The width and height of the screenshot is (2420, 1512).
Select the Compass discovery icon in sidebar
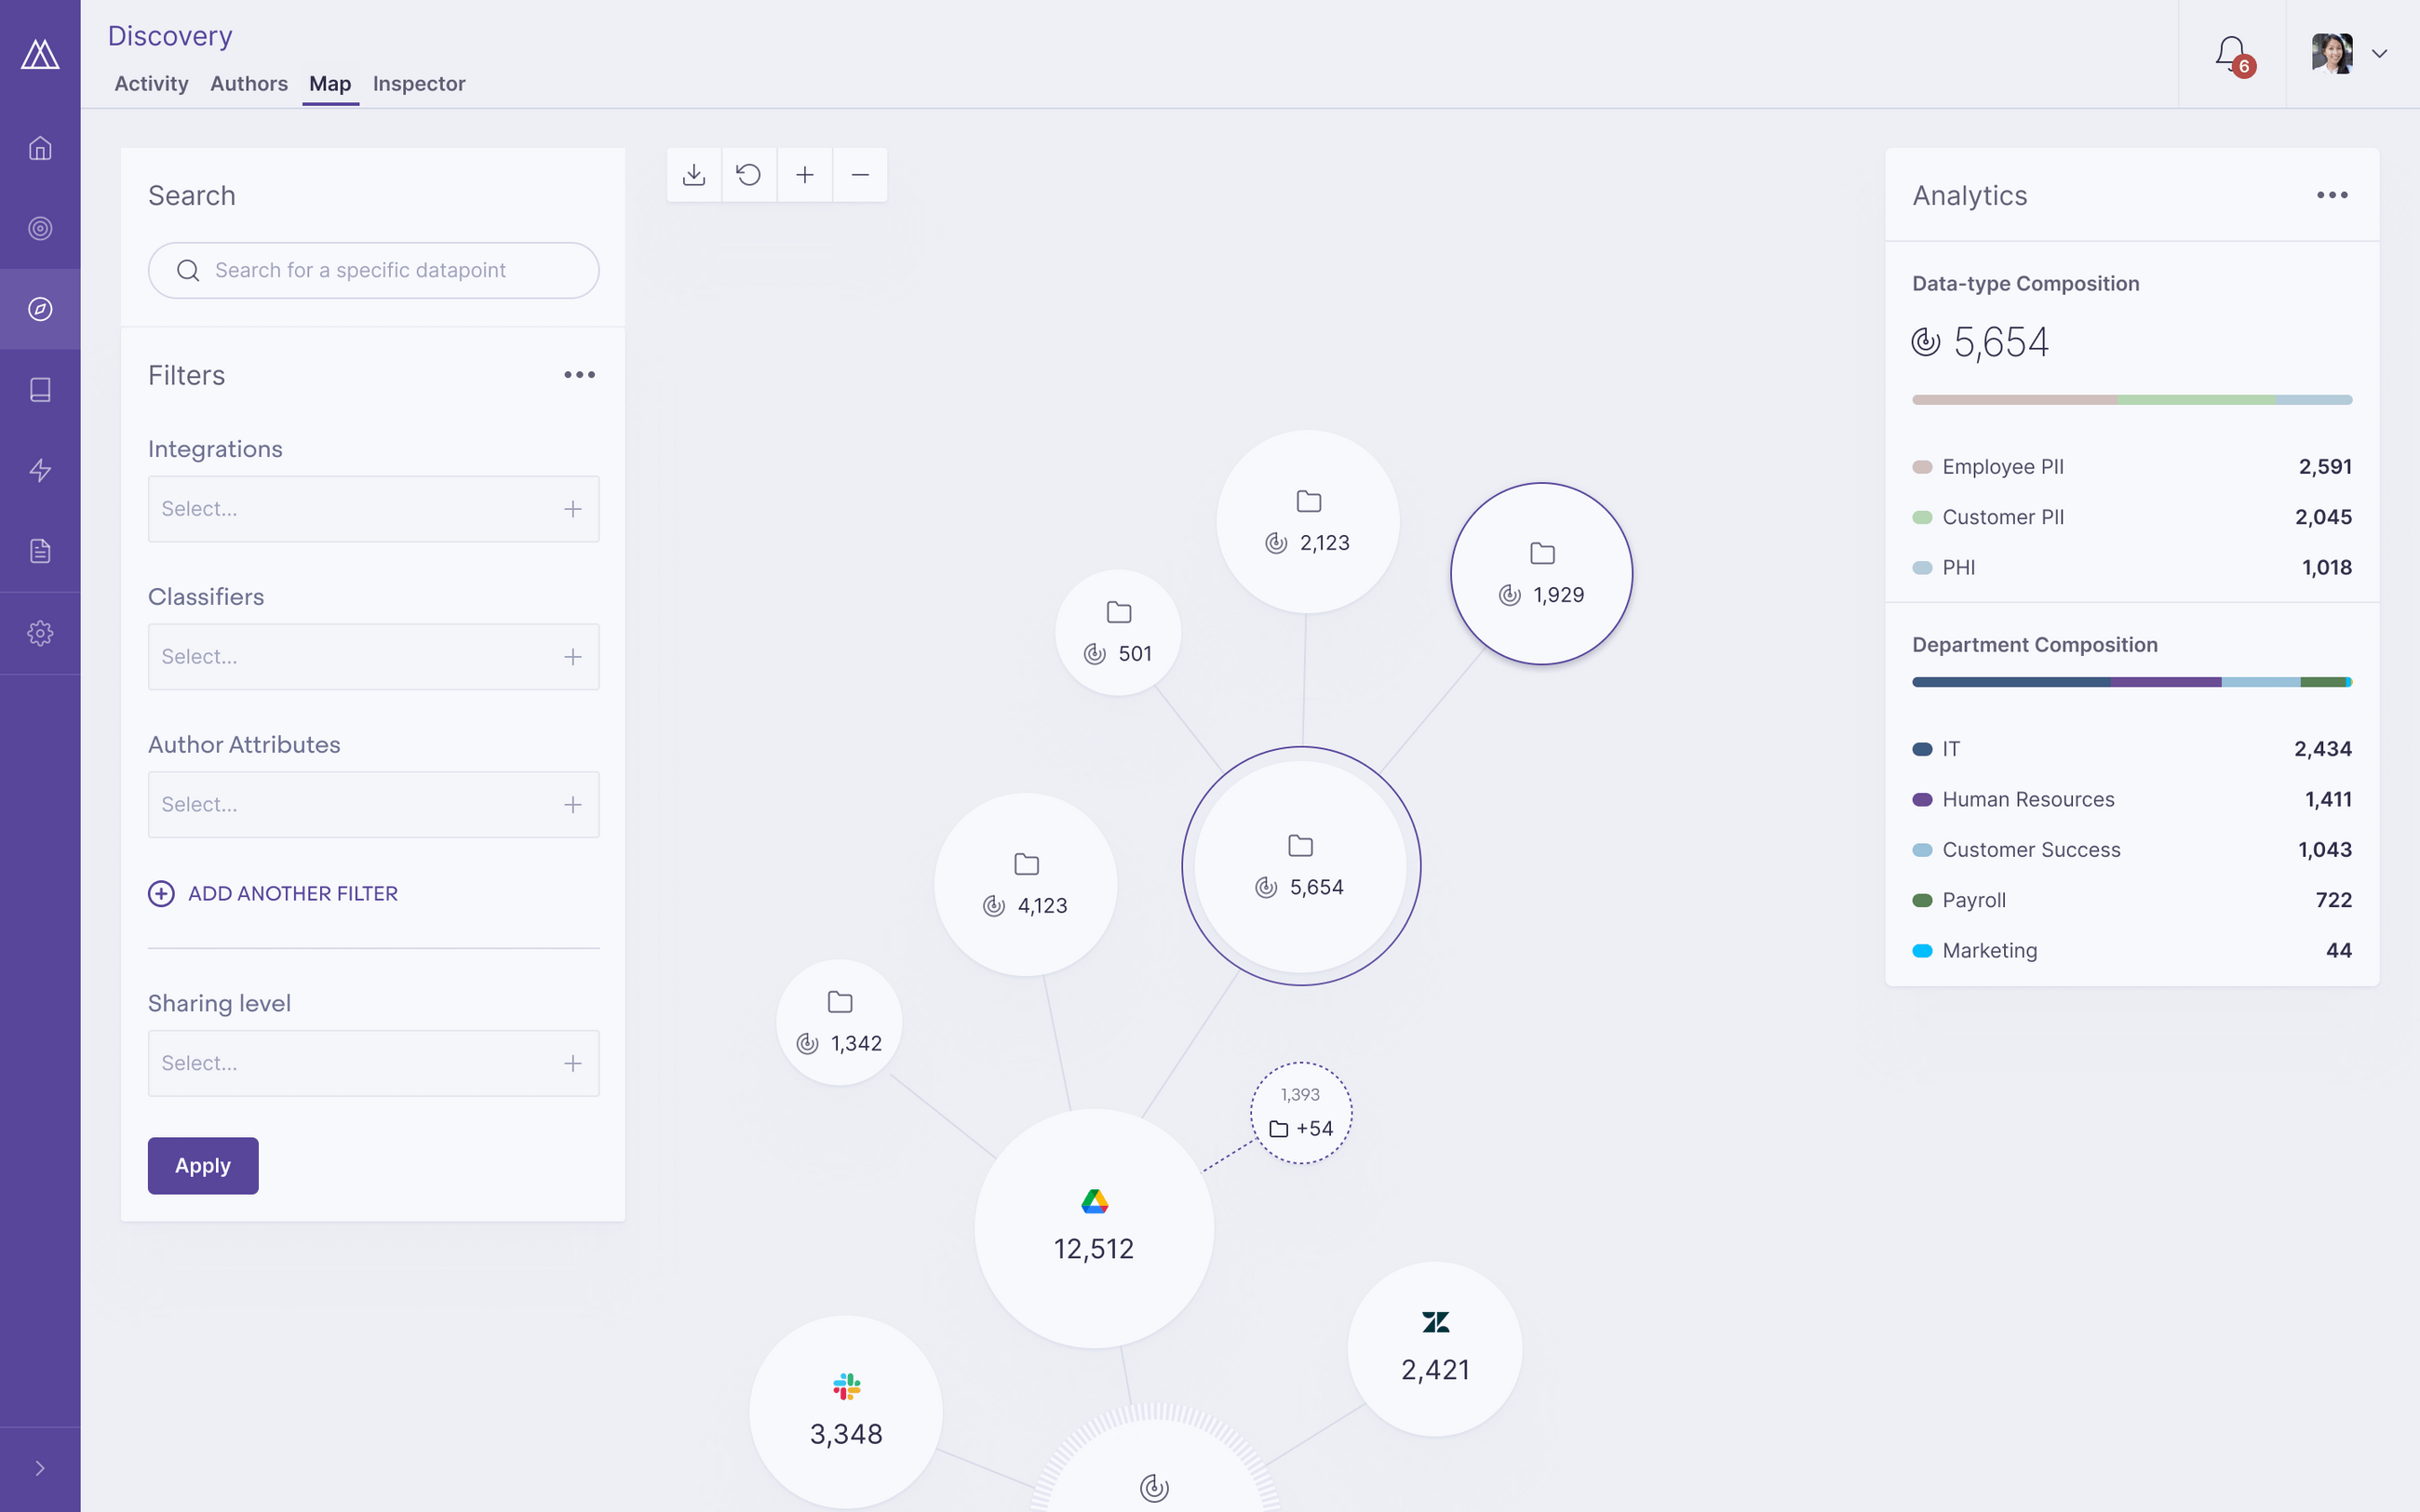coord(40,310)
